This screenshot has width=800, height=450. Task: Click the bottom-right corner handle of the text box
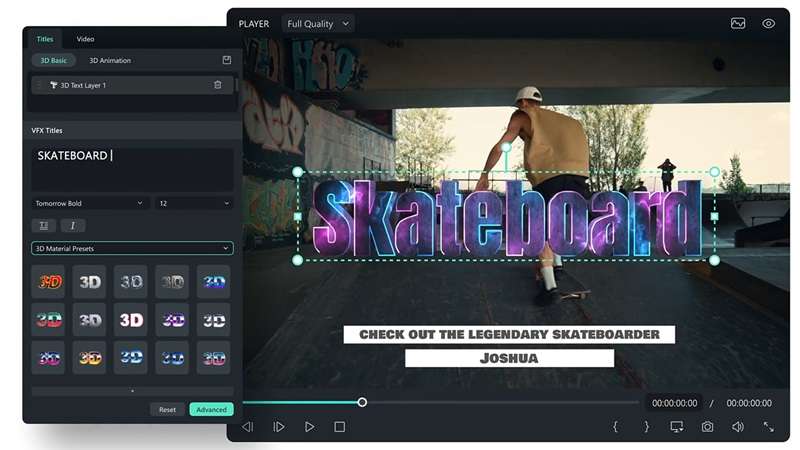[x=714, y=260]
